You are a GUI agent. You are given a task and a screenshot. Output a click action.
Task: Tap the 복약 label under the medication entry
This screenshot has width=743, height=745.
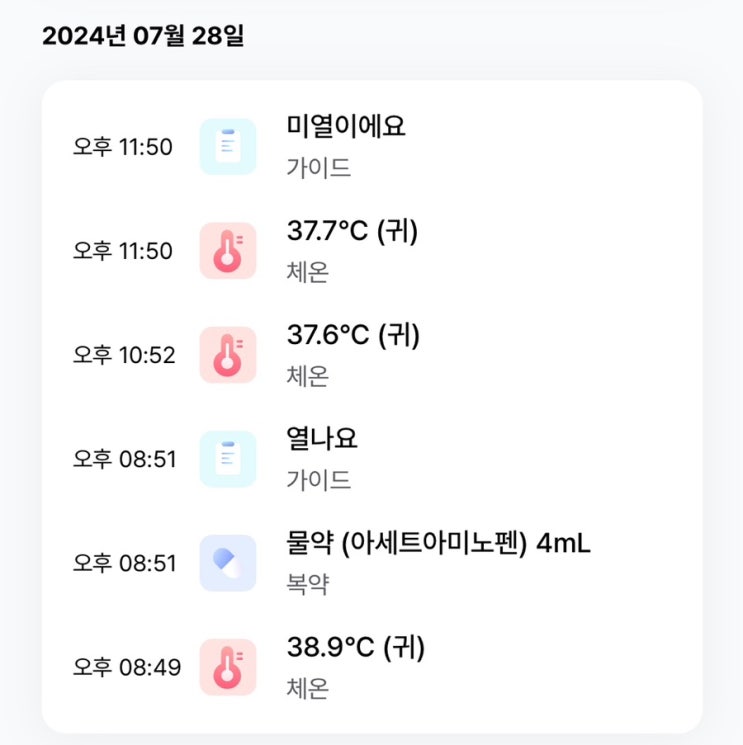pos(307,584)
